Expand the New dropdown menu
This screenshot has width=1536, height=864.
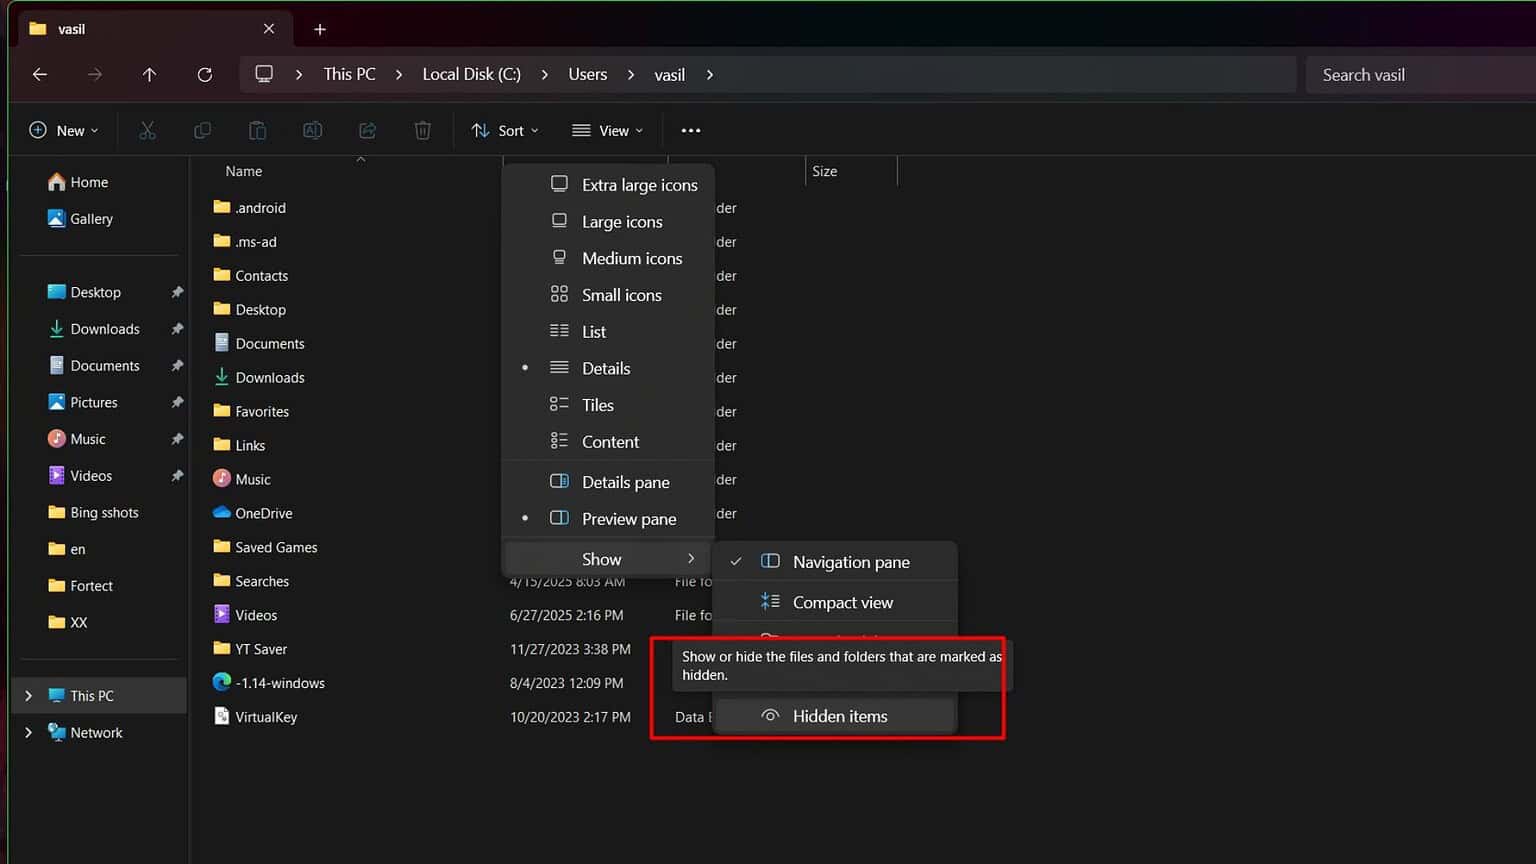(x=64, y=130)
